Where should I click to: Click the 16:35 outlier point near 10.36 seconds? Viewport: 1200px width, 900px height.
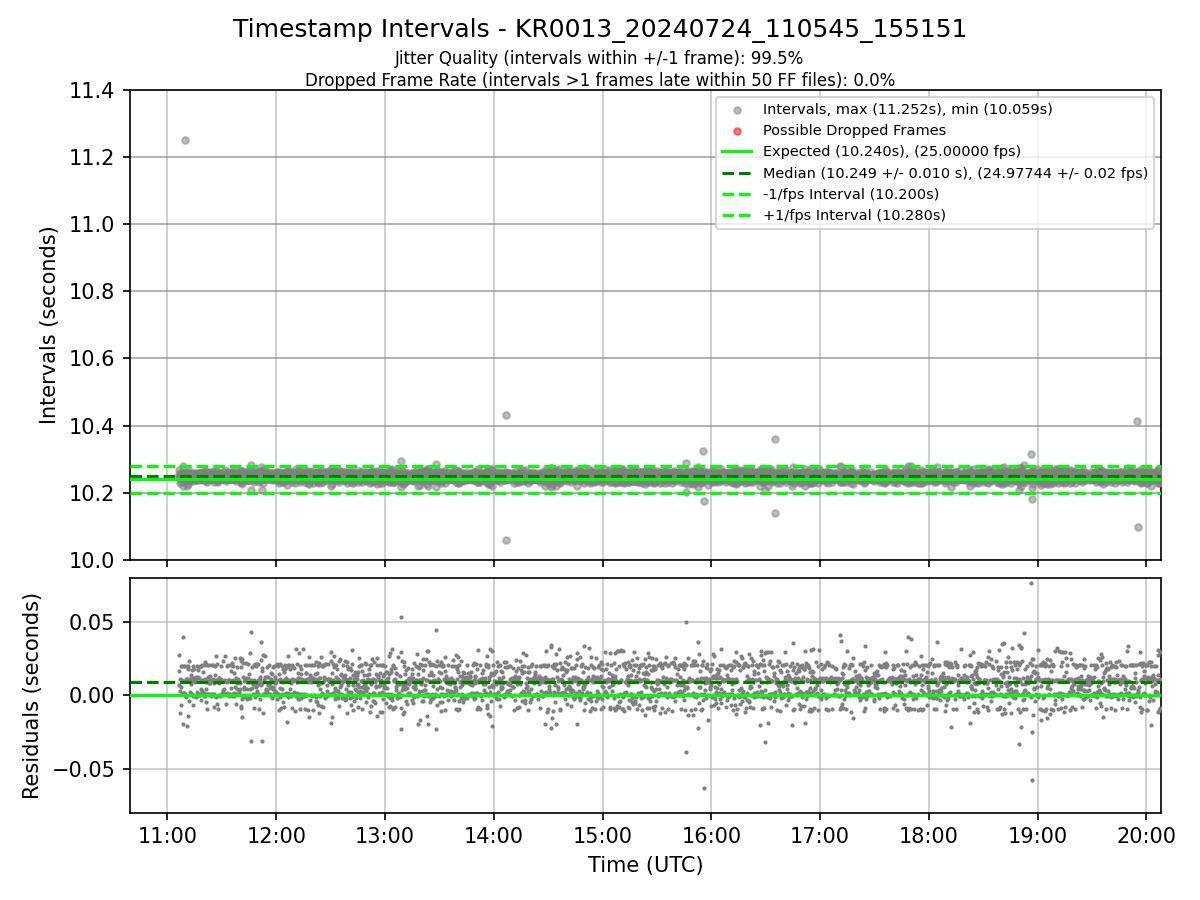(x=775, y=439)
